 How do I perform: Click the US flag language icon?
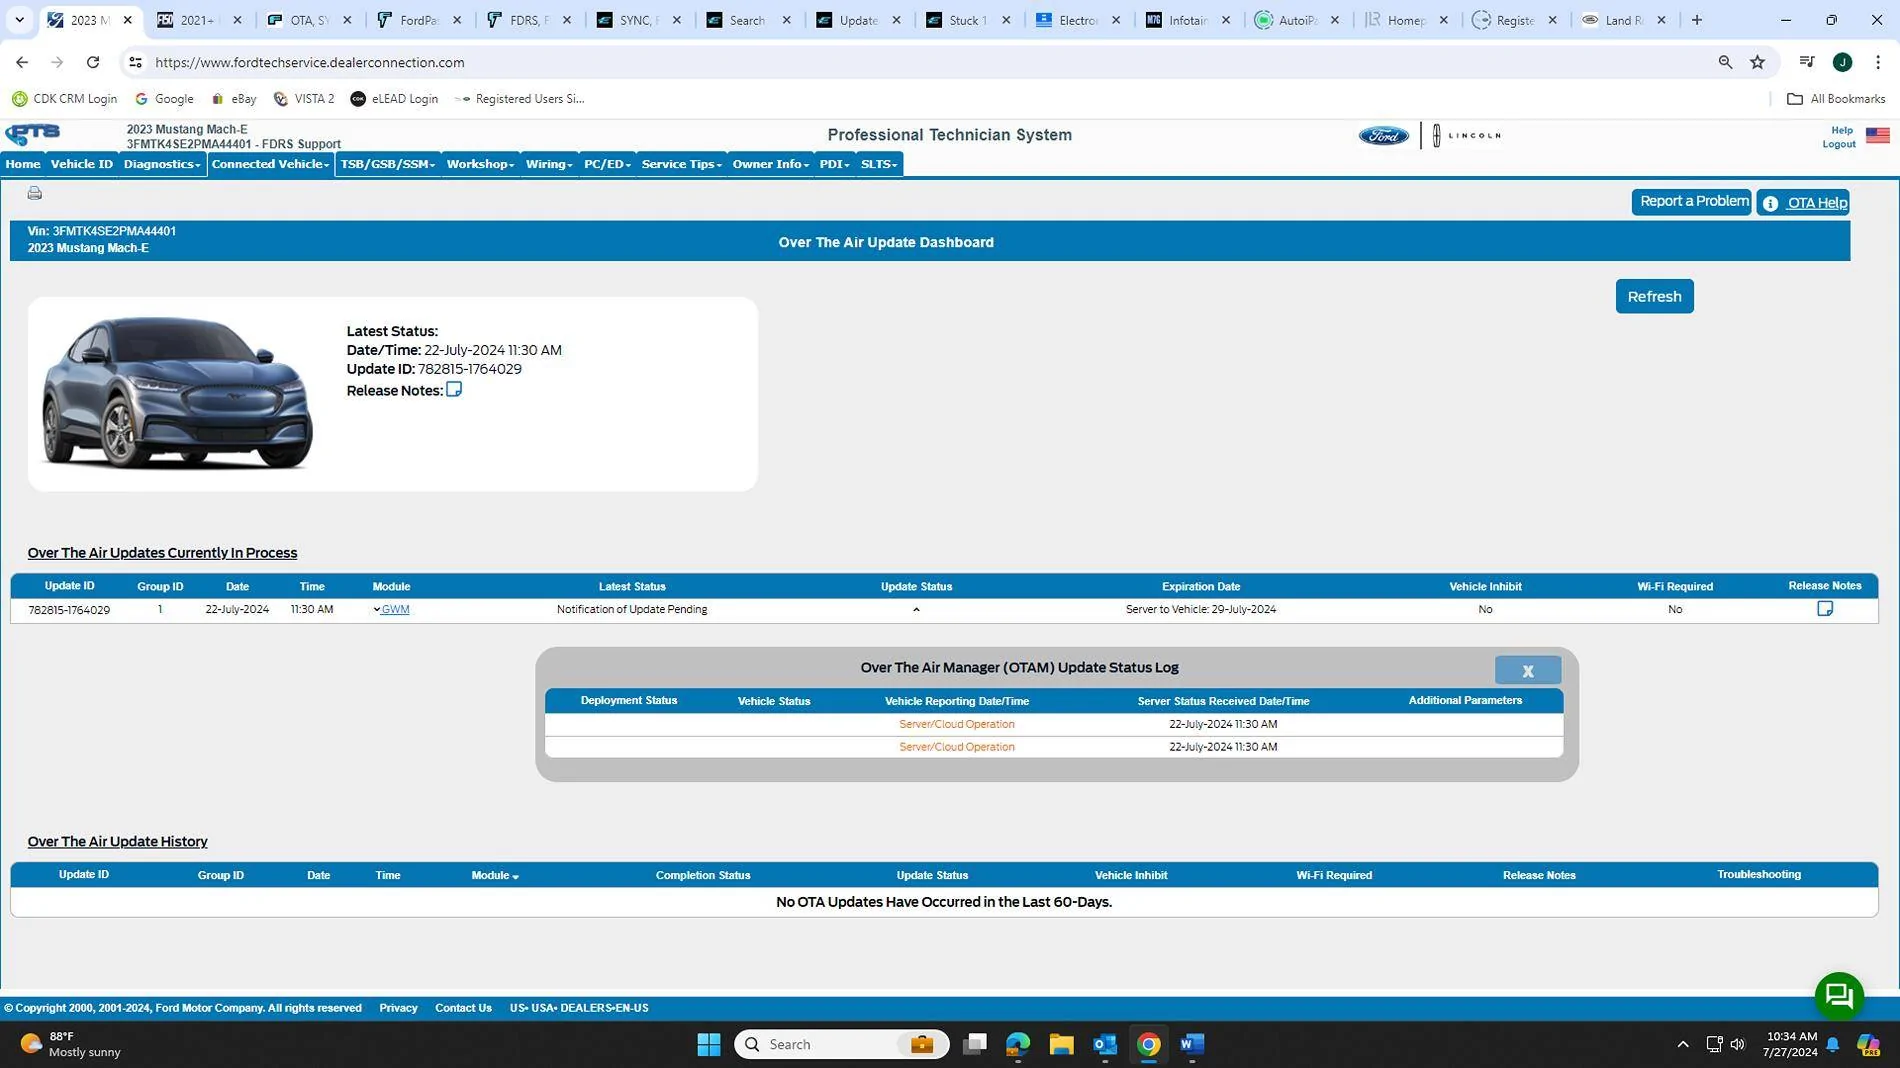(1877, 135)
